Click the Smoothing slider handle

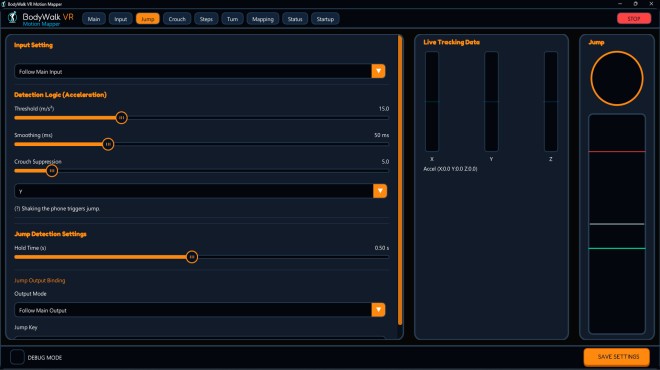pyautogui.click(x=108, y=144)
